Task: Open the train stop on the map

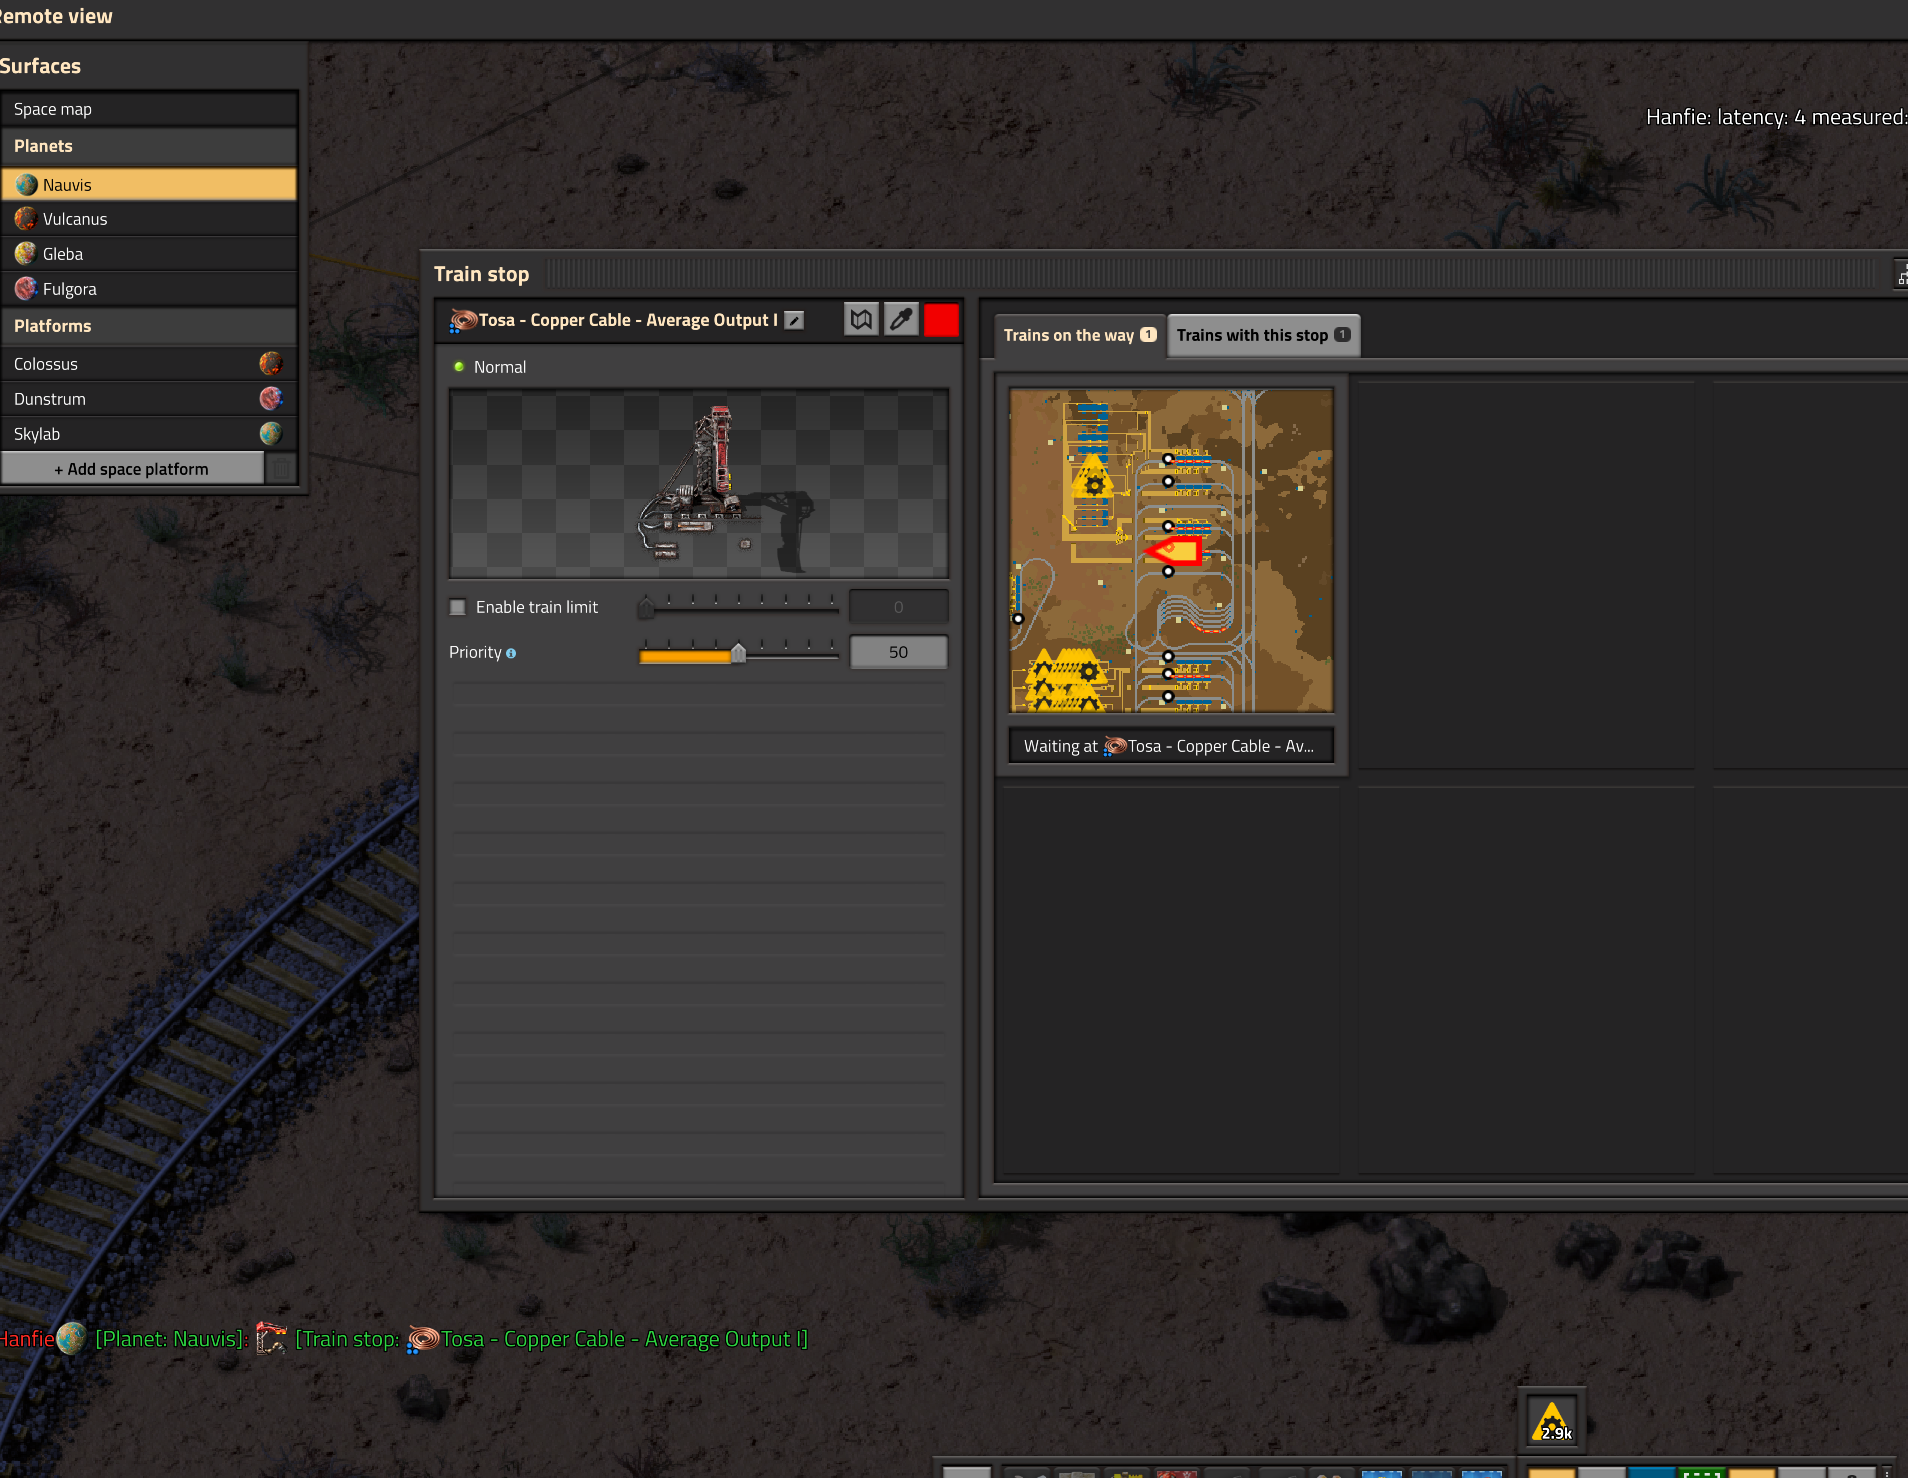Action: 861,320
